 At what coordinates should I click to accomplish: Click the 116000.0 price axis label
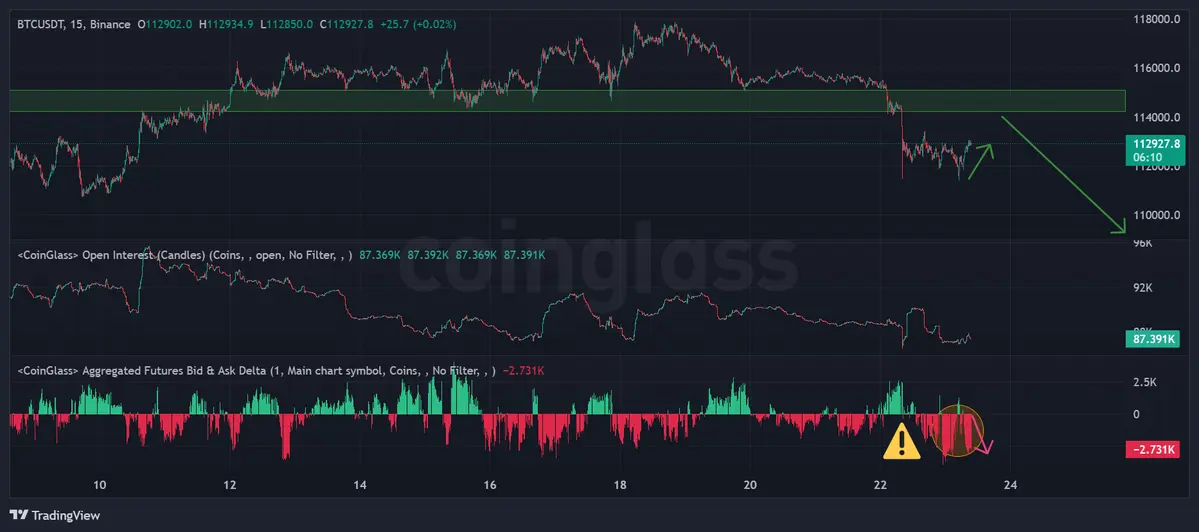(1156, 68)
